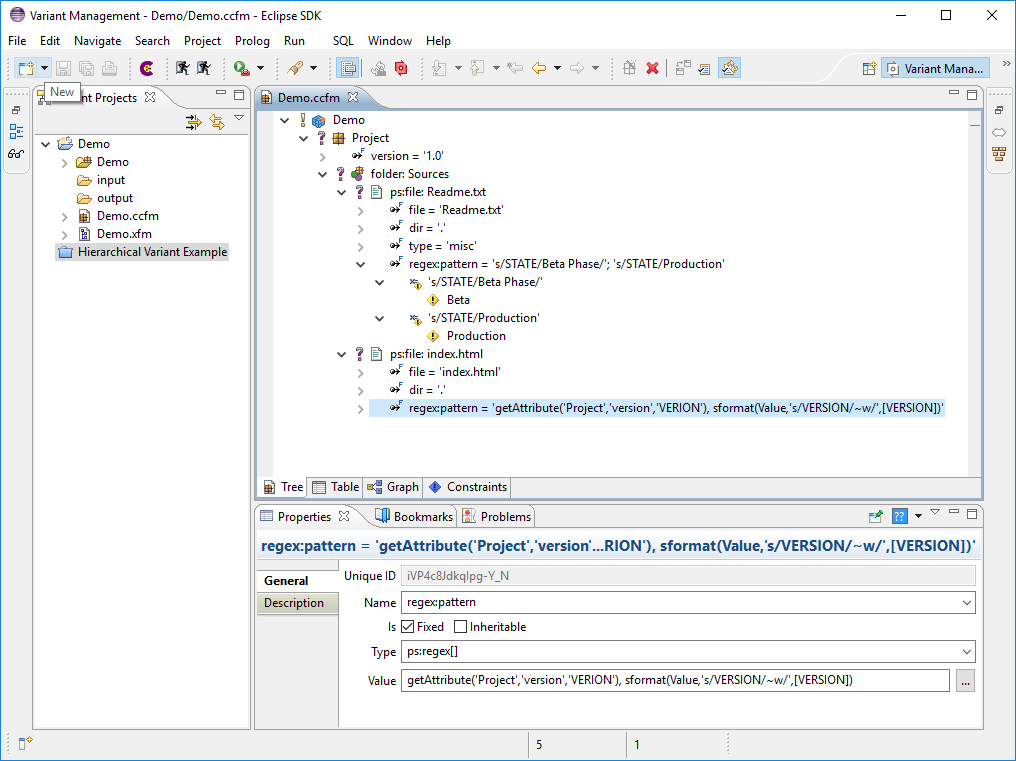This screenshot has height=761, width=1016.
Task: Open the SQL menu
Action: [343, 41]
